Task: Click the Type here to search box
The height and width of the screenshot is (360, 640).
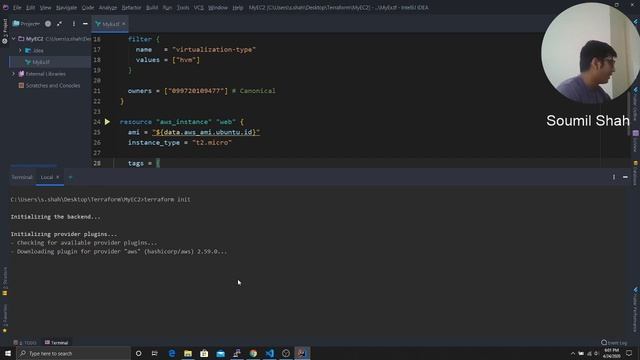Action: [73, 353]
